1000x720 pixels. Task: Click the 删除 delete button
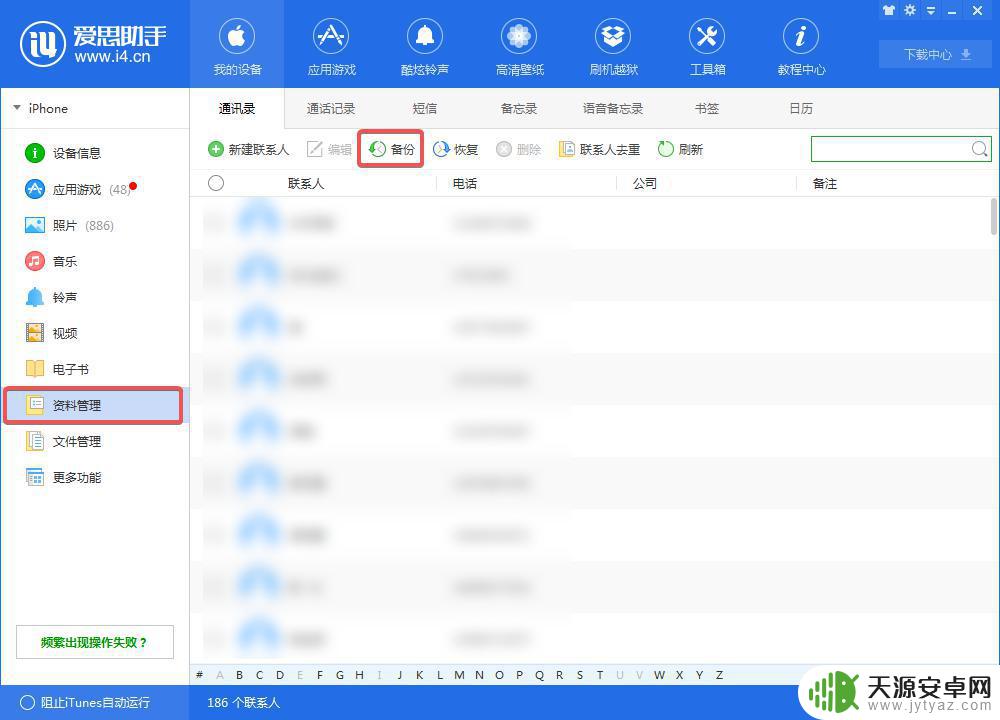click(x=518, y=149)
